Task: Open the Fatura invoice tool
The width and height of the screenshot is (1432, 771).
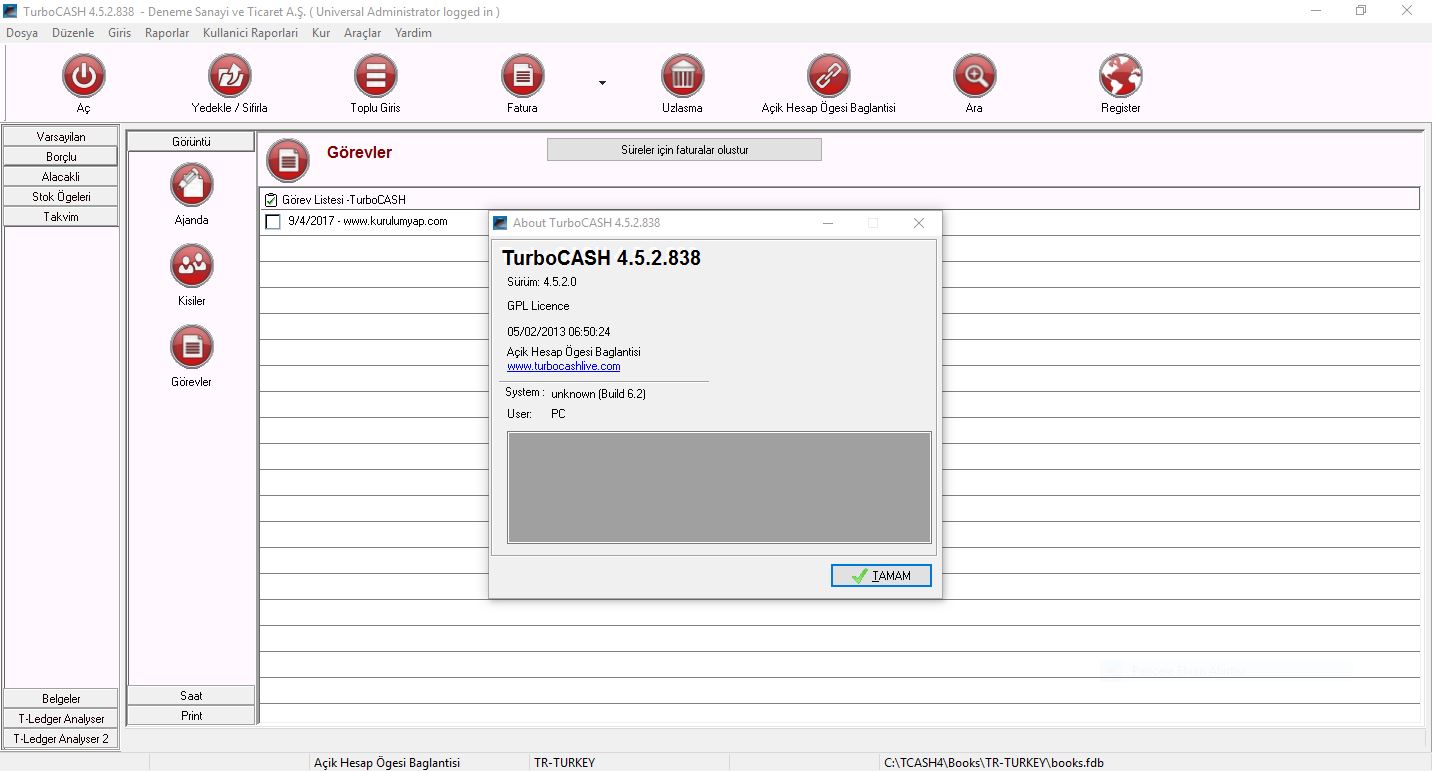Action: [522, 76]
